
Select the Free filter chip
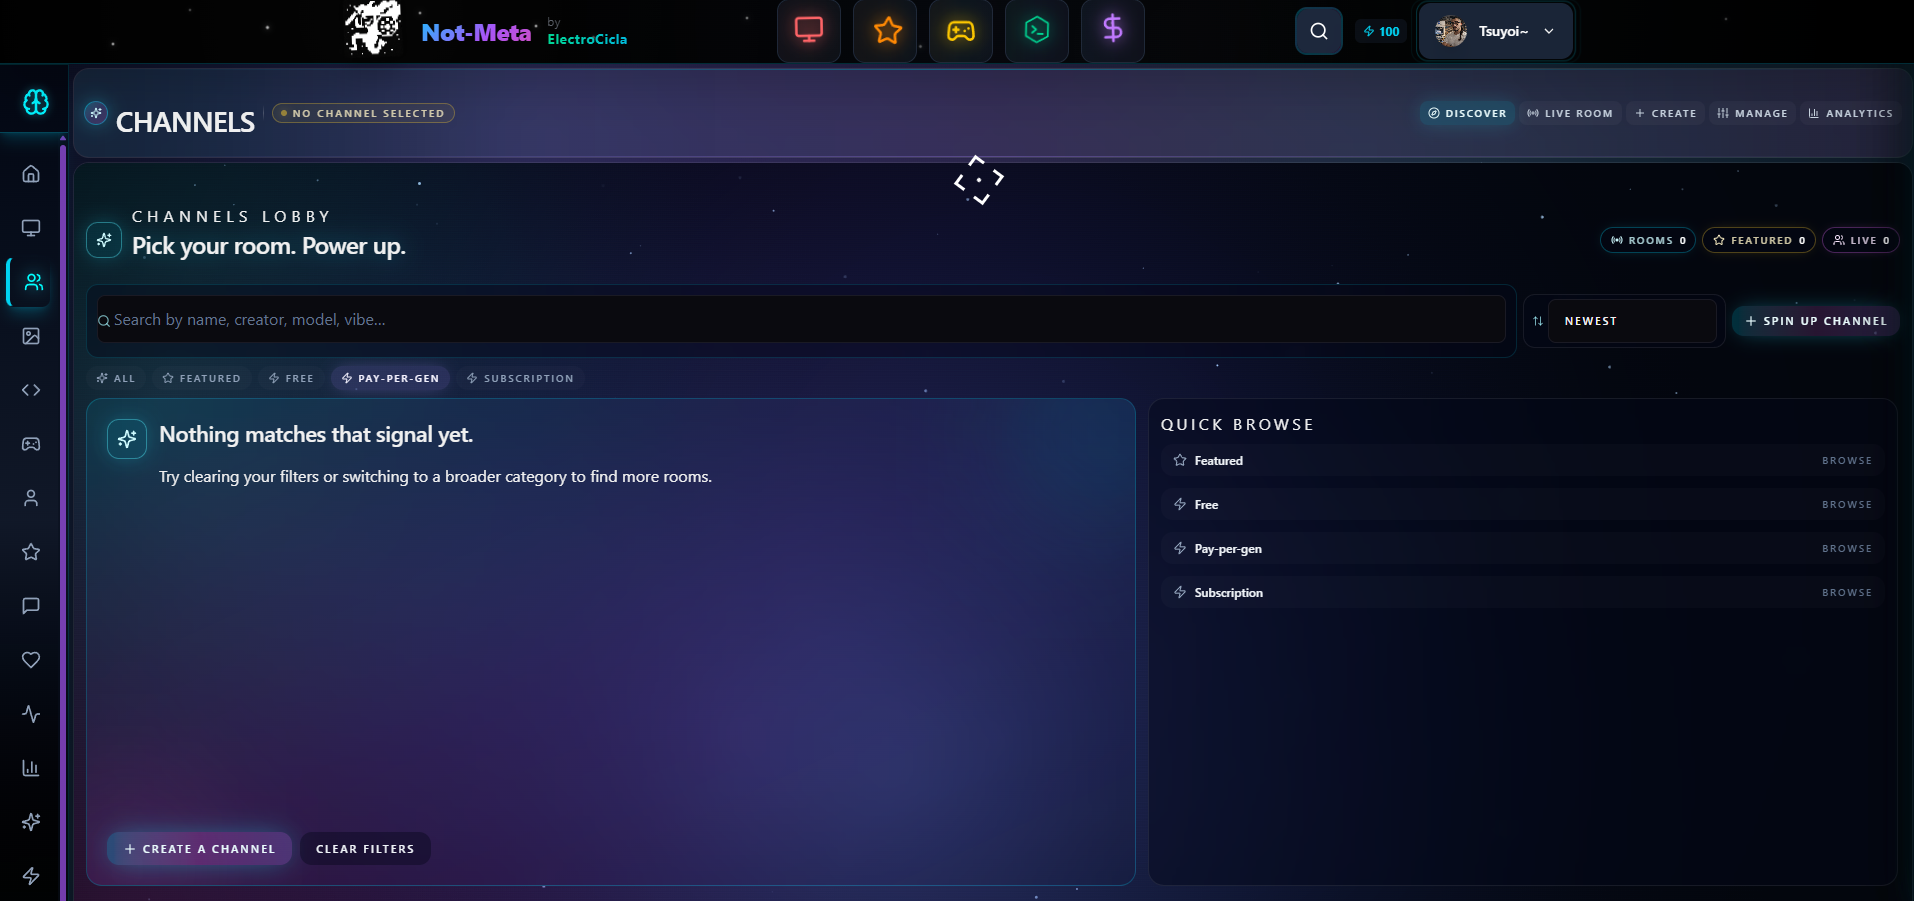tap(291, 378)
